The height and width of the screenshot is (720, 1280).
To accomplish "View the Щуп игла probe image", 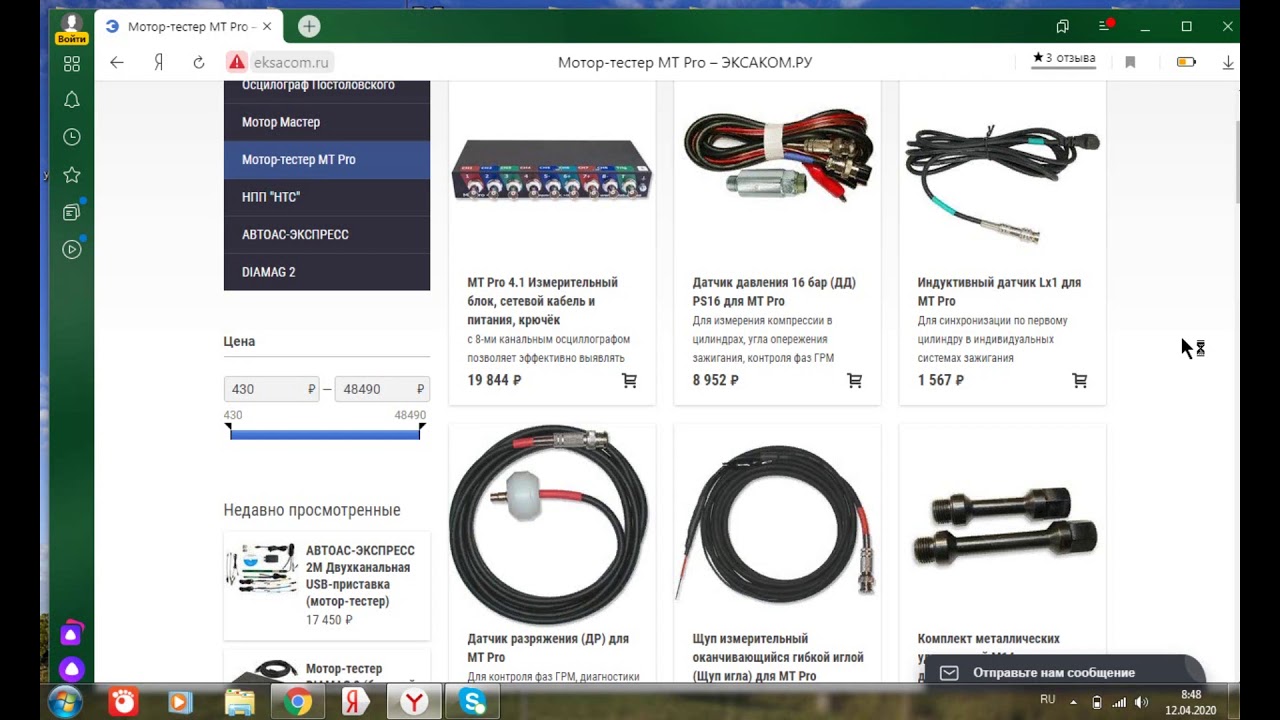I will point(777,522).
